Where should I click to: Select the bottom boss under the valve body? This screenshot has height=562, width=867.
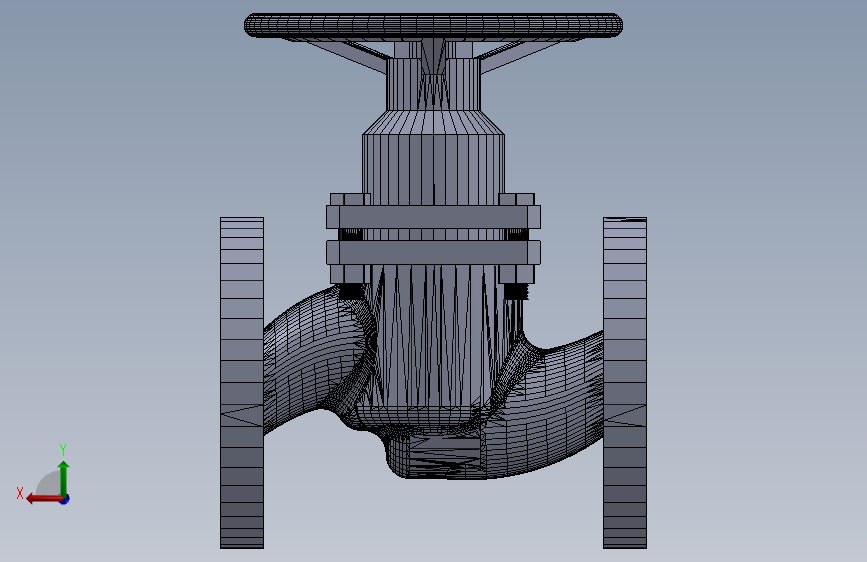437,454
